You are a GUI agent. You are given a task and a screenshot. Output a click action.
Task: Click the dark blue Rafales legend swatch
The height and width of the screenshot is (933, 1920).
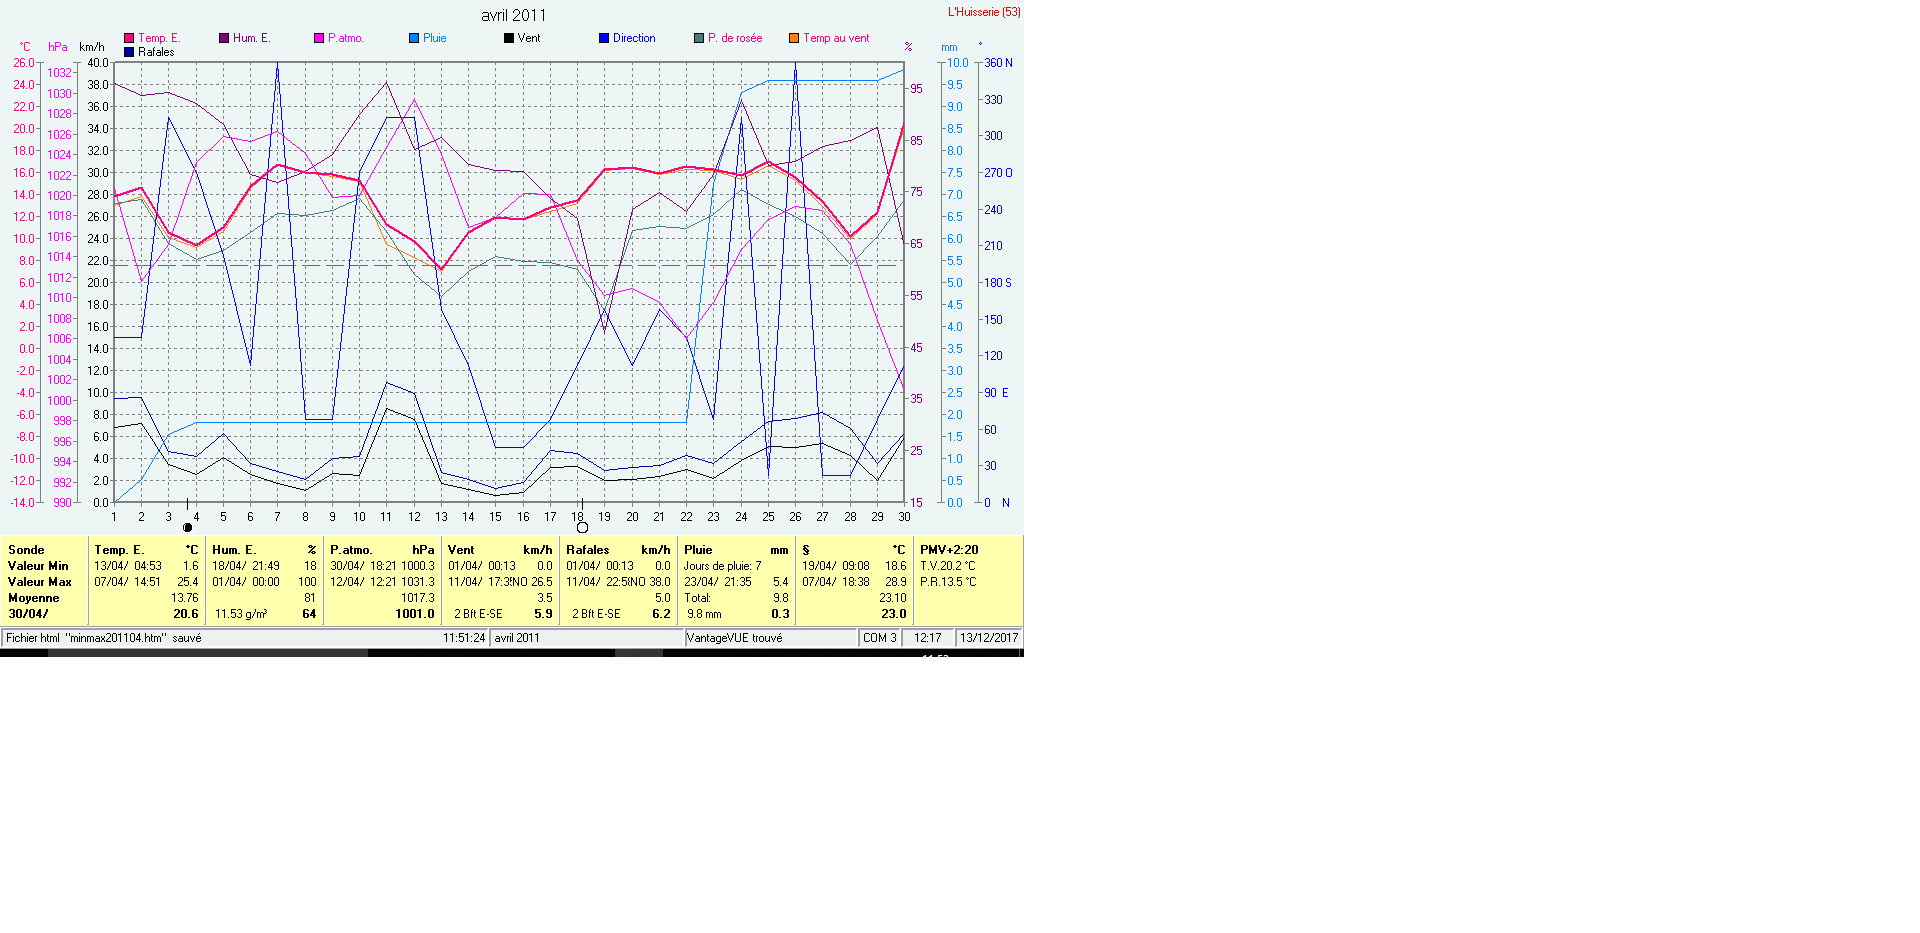click(x=129, y=52)
